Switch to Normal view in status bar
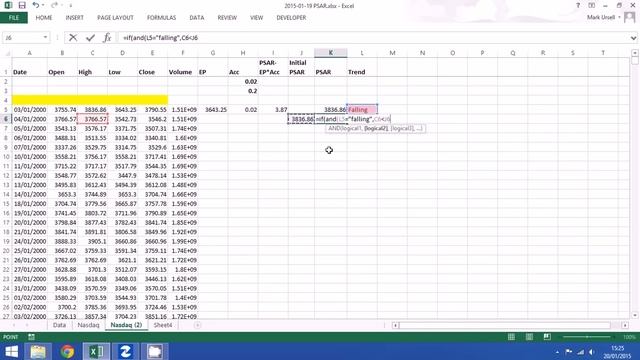 tap(511, 337)
